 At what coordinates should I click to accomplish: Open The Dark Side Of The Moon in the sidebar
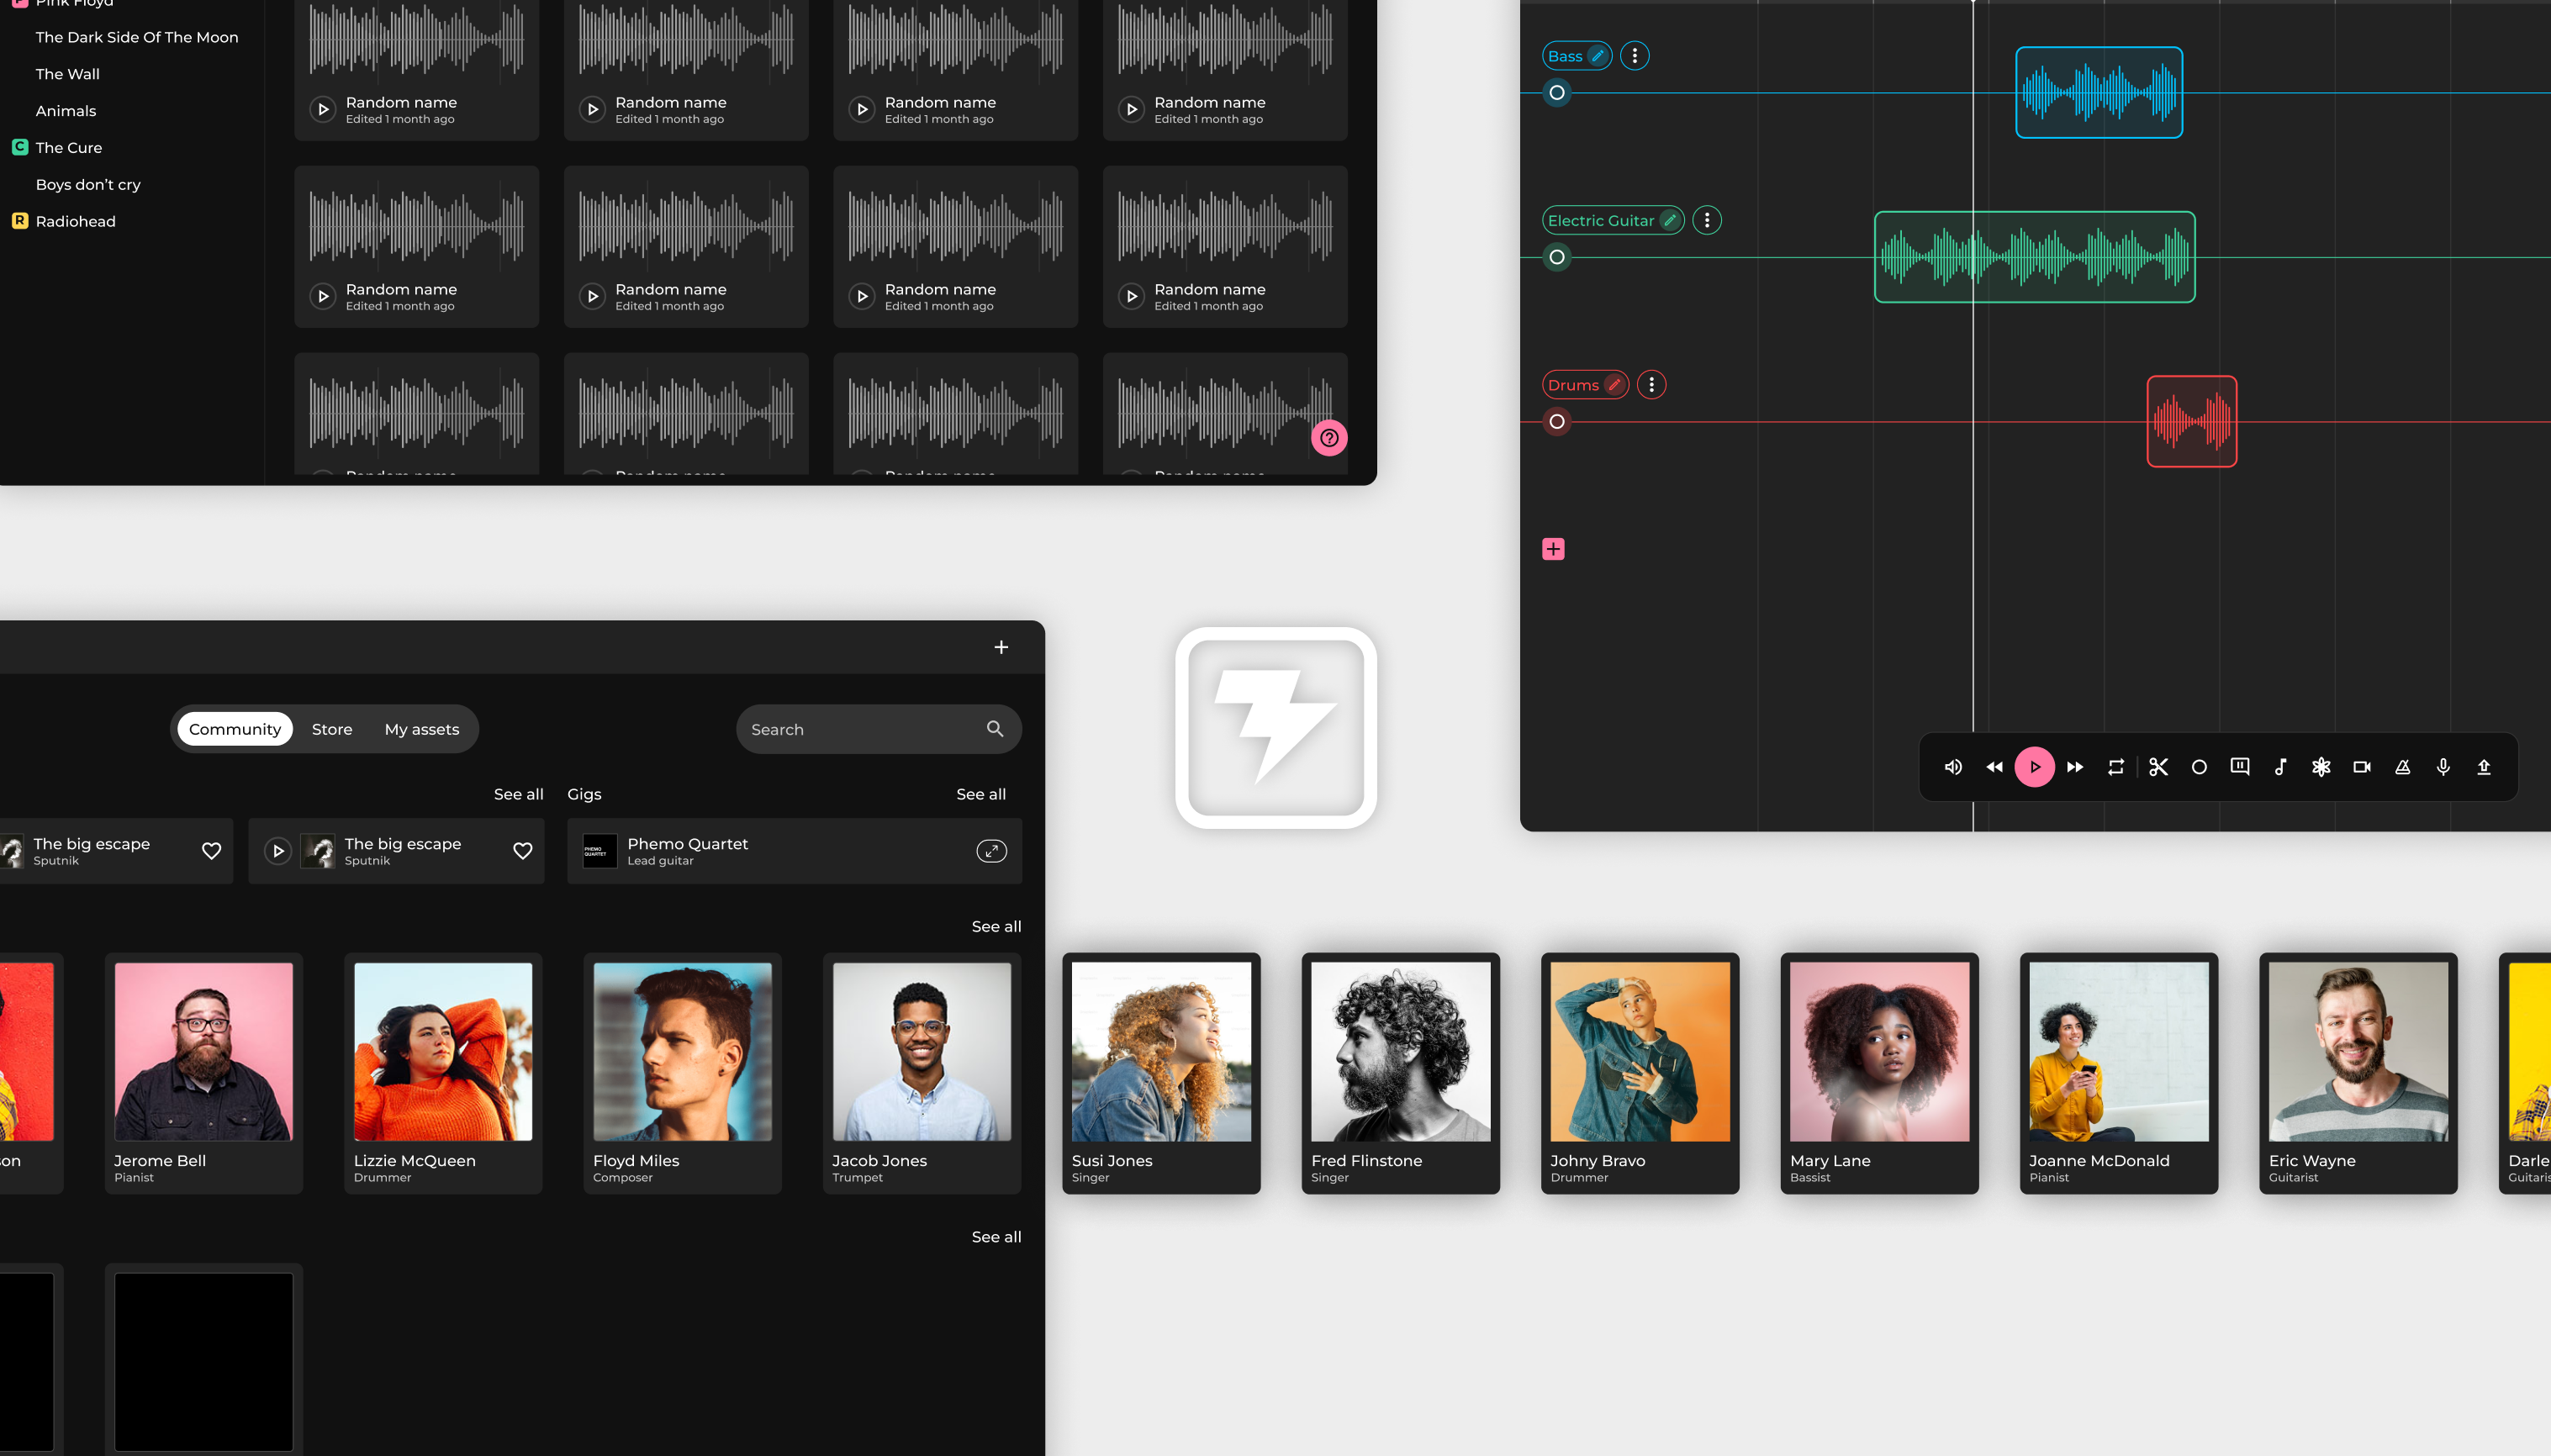coord(137,37)
